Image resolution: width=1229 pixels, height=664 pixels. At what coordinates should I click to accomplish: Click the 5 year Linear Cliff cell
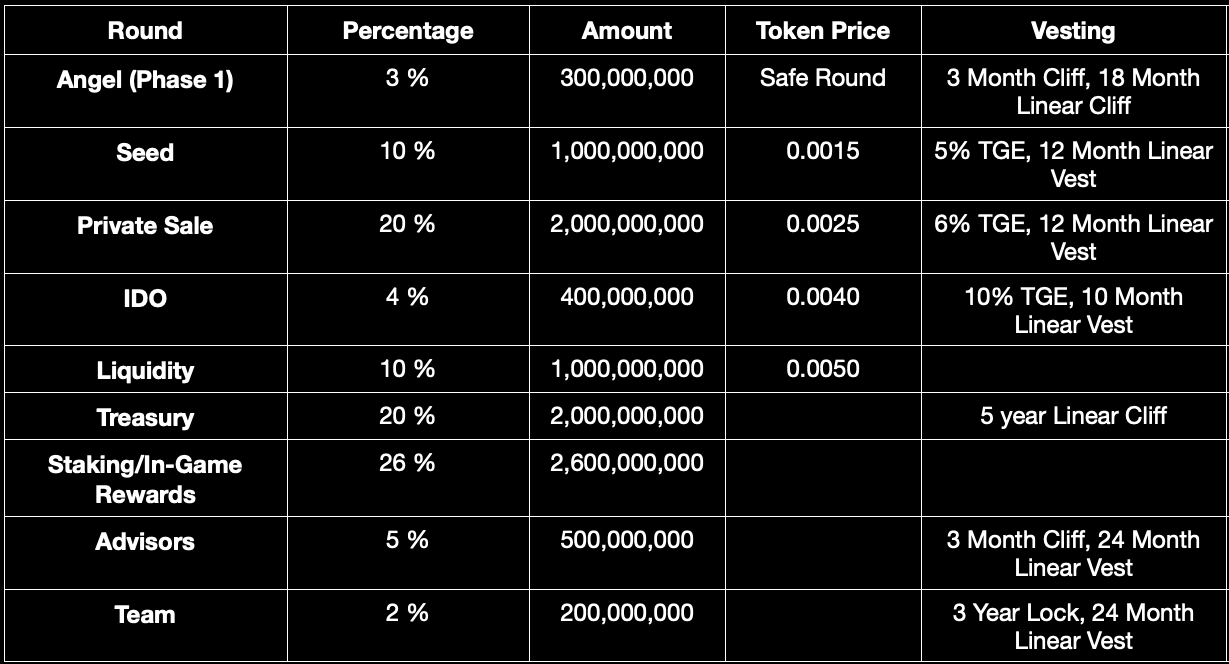coord(1073,416)
